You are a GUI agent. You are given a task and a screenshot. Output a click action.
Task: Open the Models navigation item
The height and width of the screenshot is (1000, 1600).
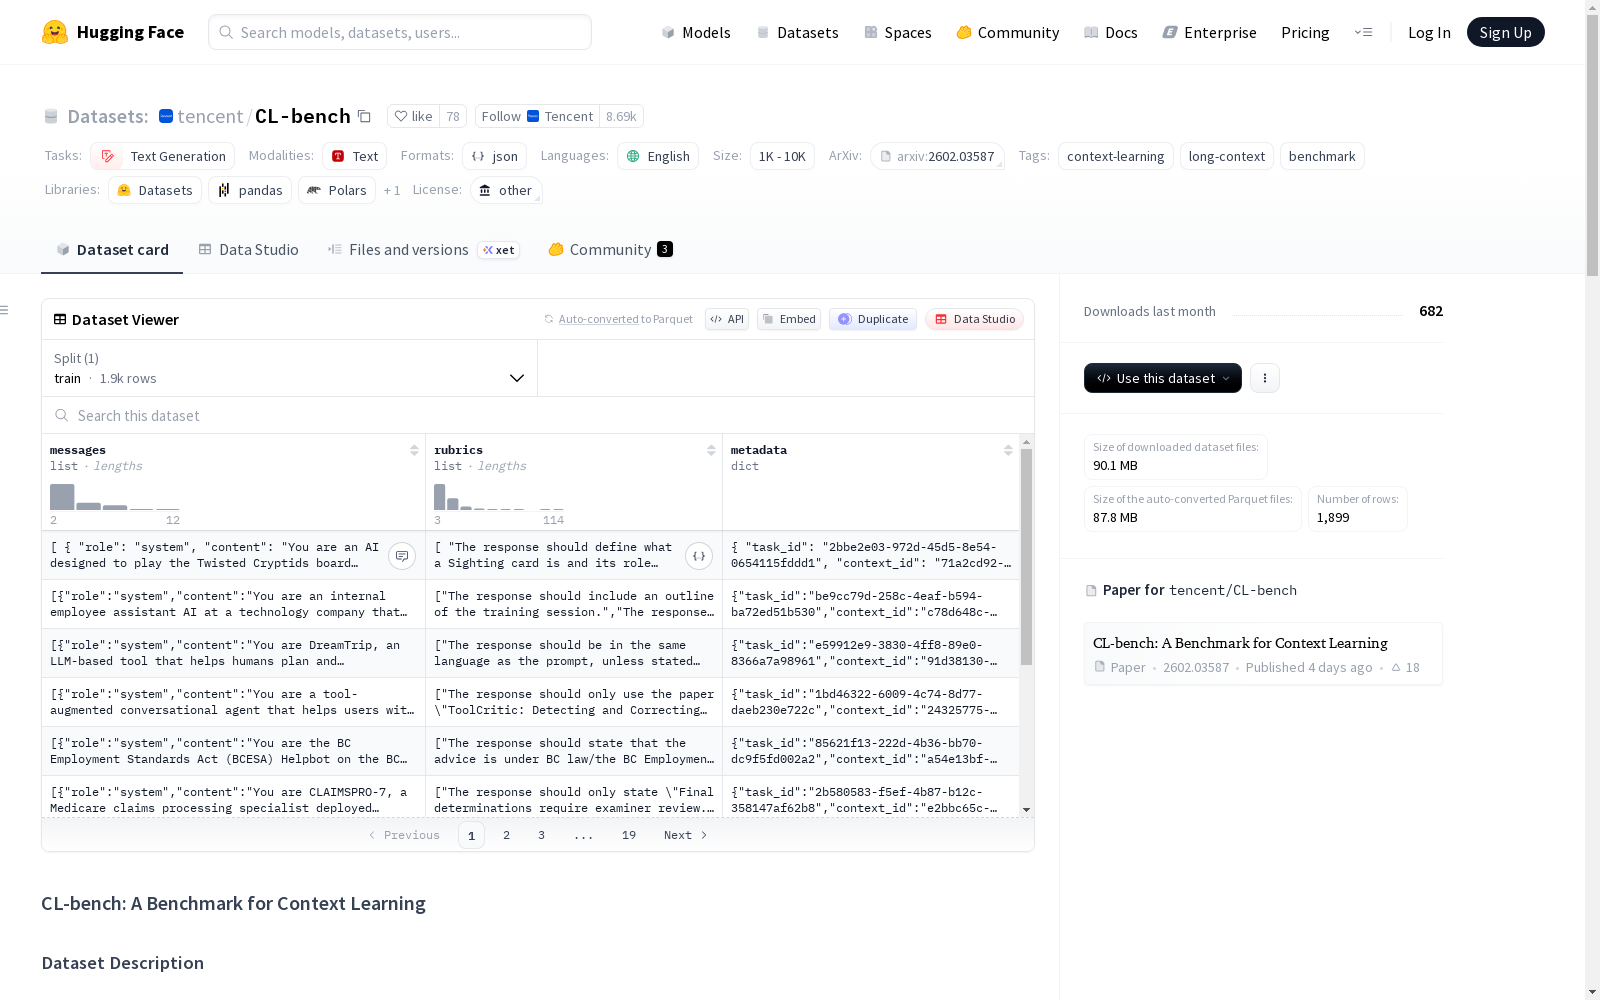click(x=696, y=32)
